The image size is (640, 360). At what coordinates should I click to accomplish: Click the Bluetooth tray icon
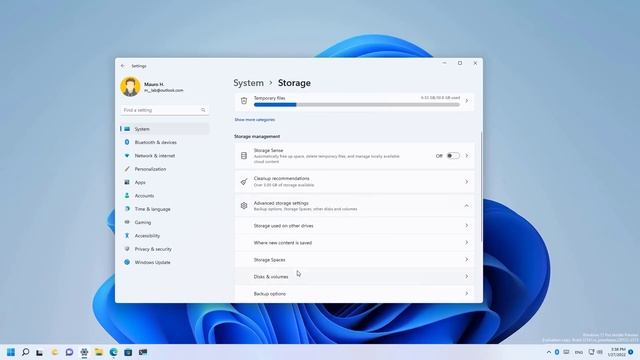[x=557, y=352]
